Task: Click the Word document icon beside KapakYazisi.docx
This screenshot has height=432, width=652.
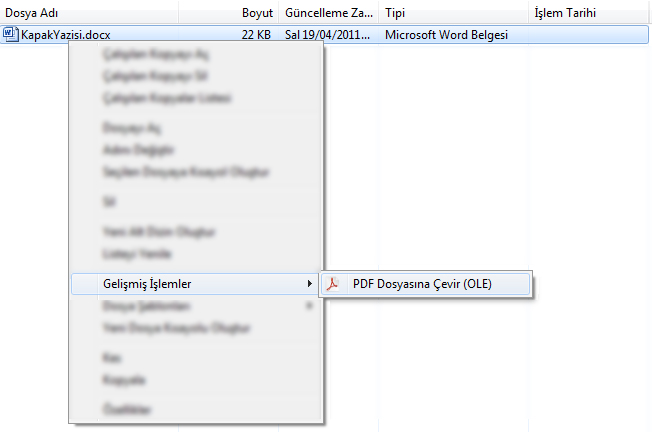Action: (10, 35)
